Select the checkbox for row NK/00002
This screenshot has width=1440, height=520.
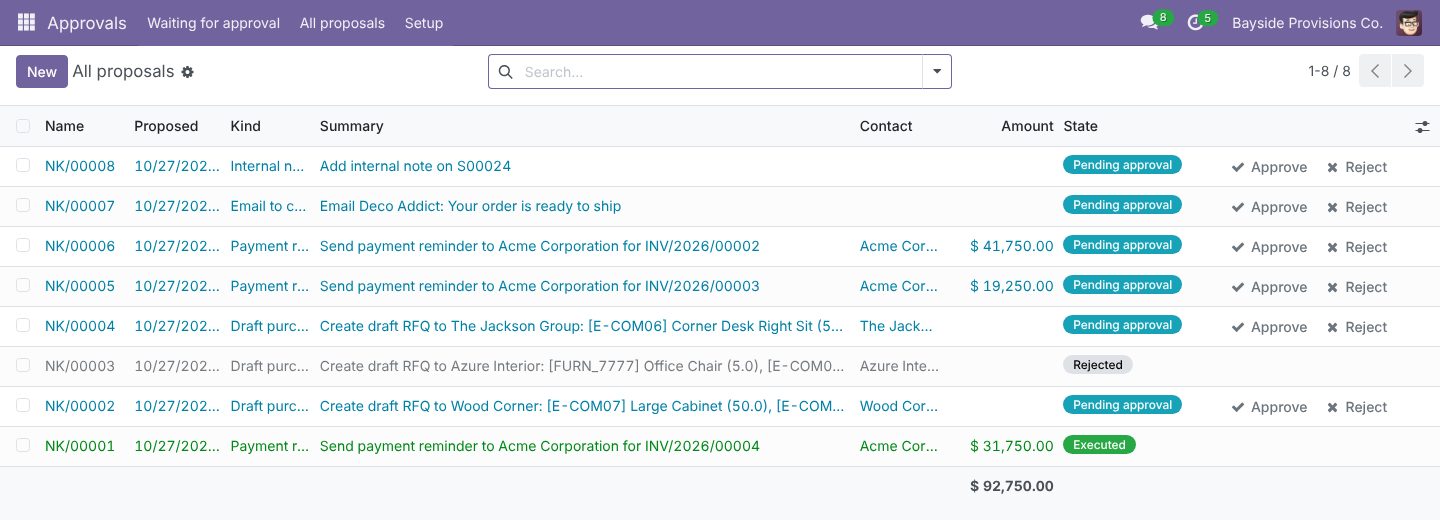pyautogui.click(x=23, y=406)
